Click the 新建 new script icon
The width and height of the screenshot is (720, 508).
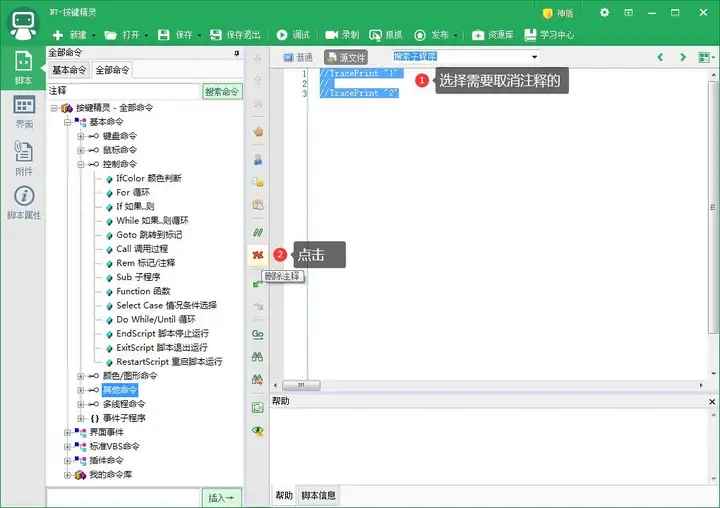pyautogui.click(x=58, y=35)
